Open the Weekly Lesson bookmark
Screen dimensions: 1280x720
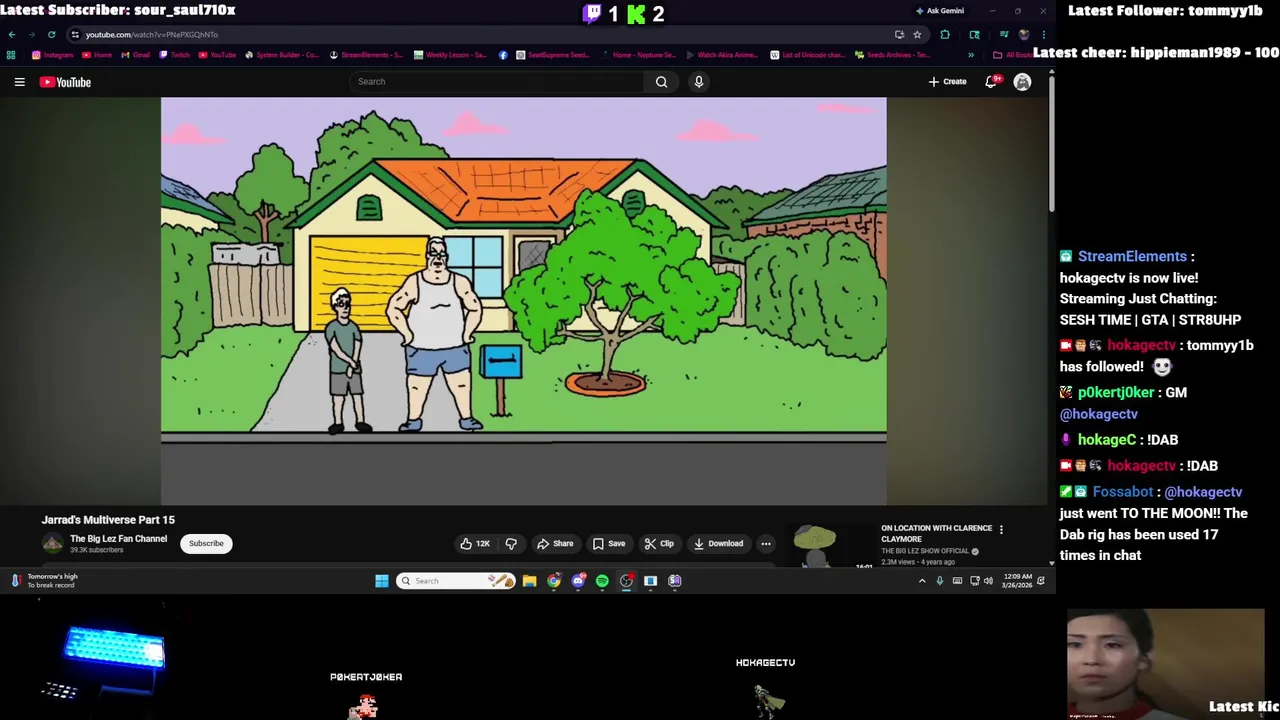(450, 55)
